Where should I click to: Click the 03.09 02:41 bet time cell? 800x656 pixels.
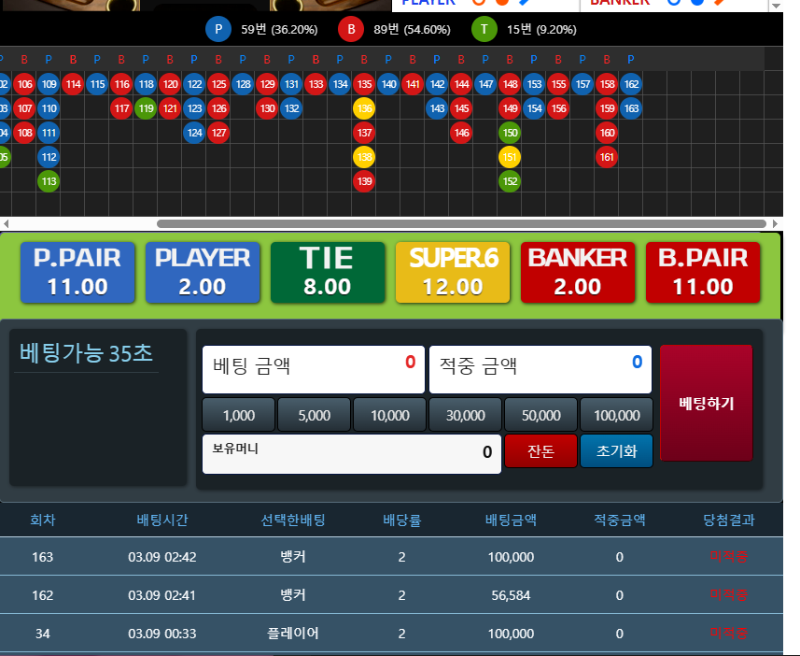coord(162,595)
